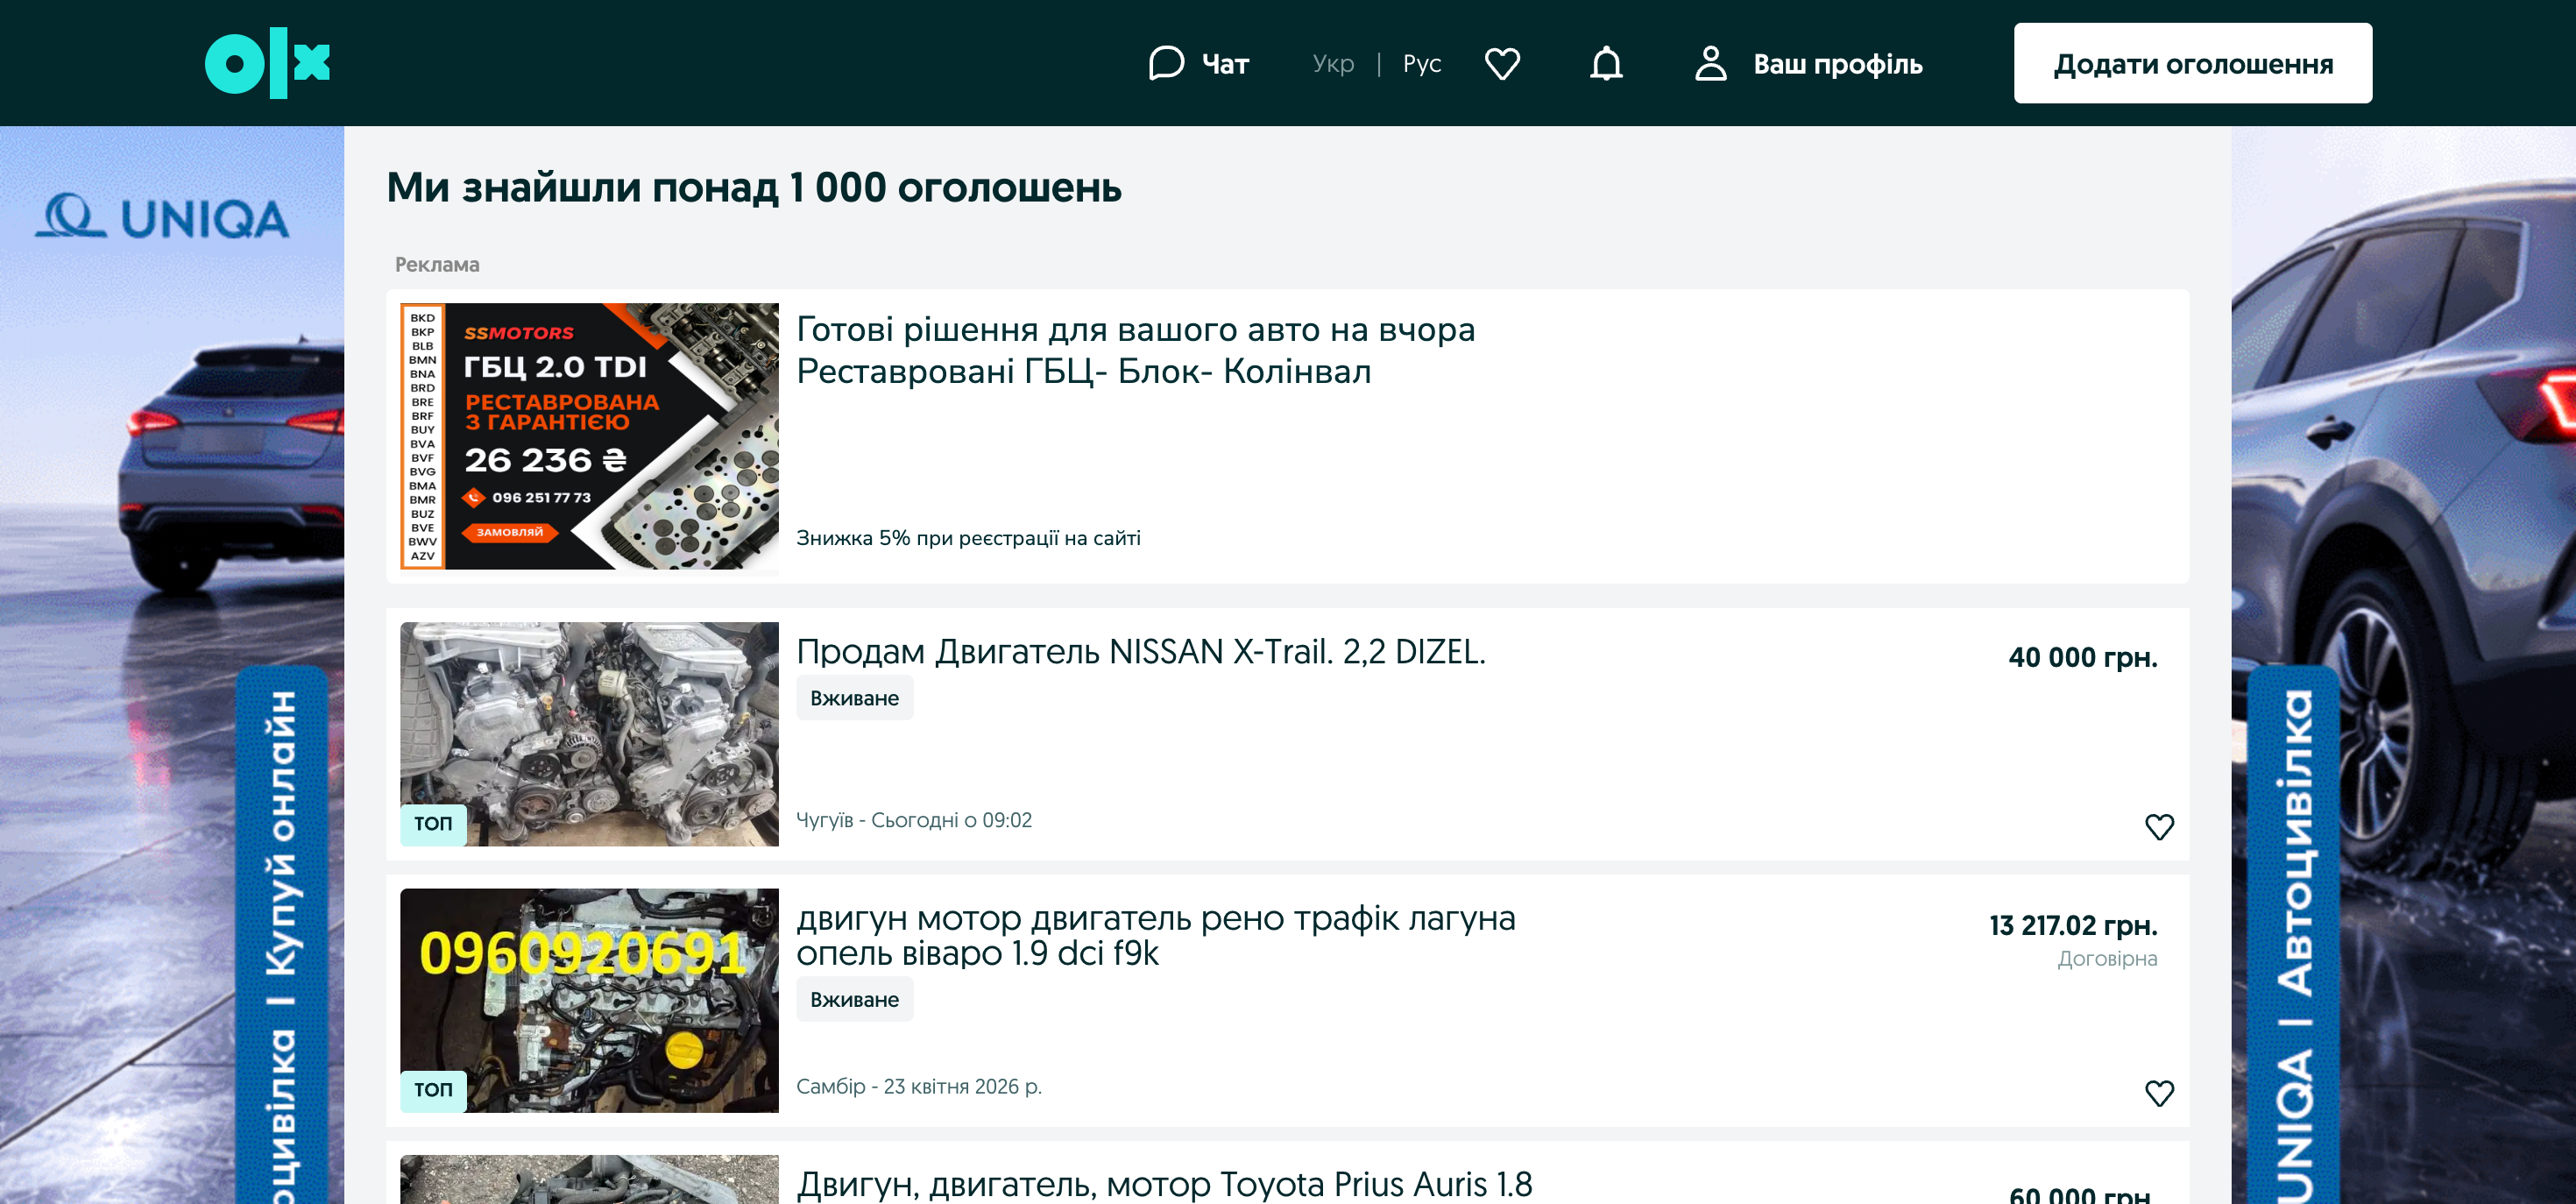Open listing Продам Двигатель NISSAN X-Trail

(1141, 652)
